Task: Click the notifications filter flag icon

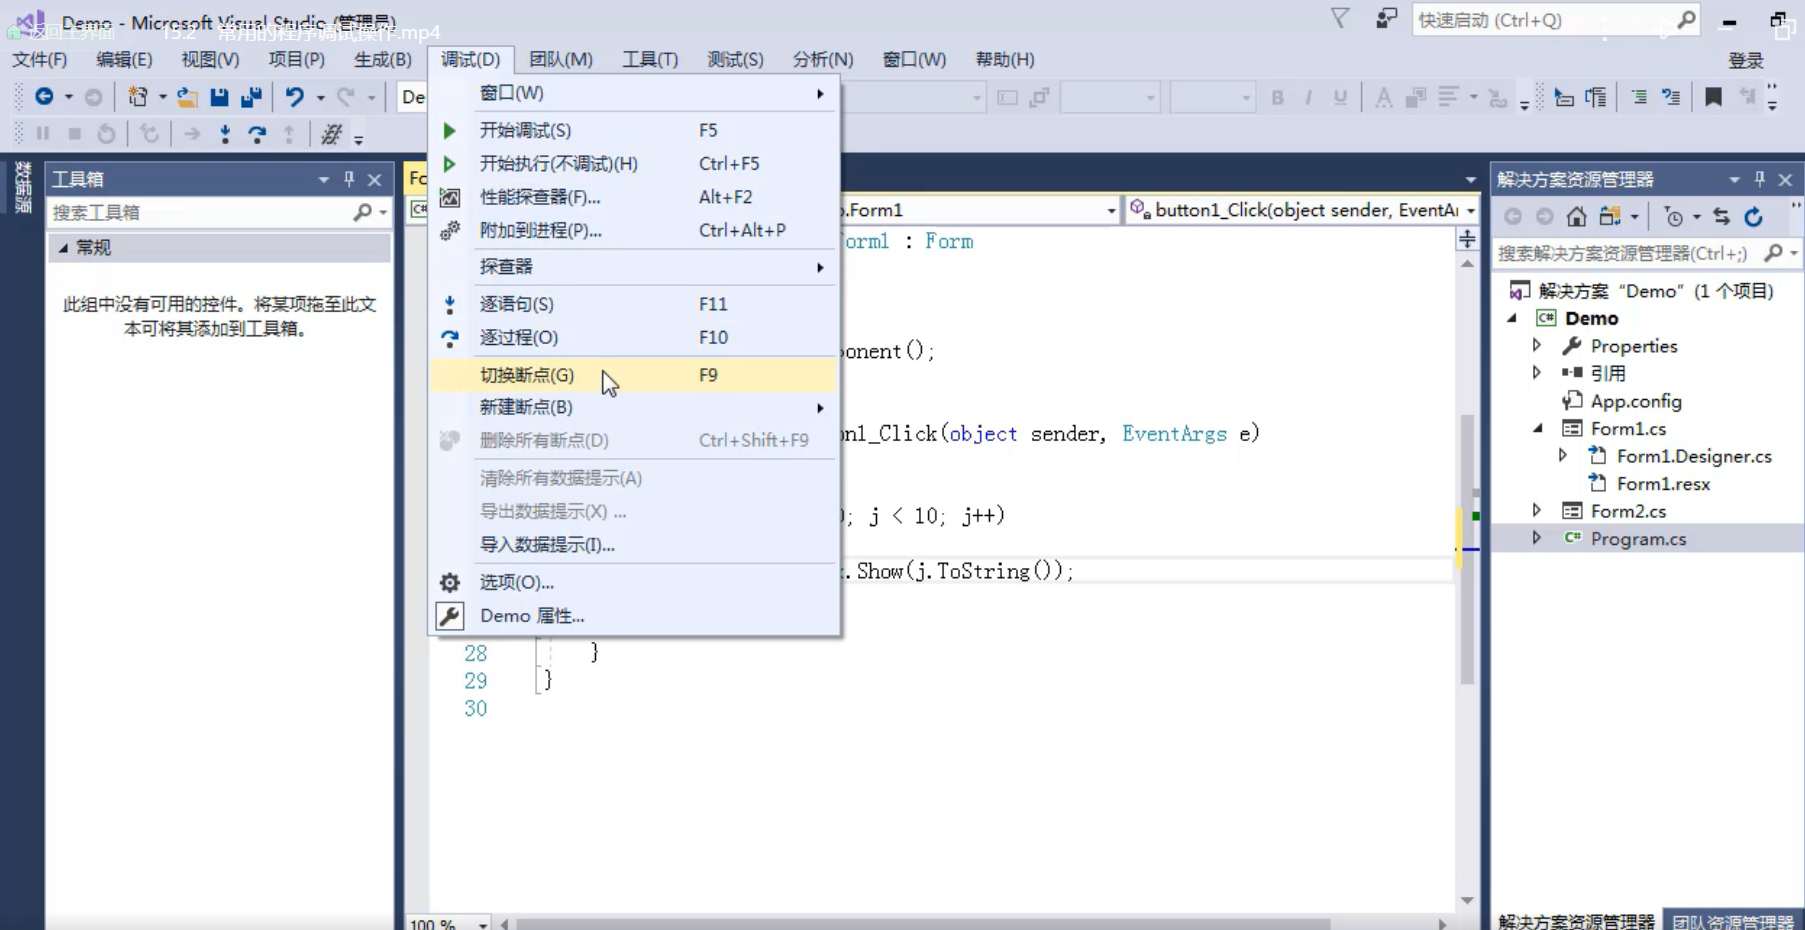Action: point(1340,18)
